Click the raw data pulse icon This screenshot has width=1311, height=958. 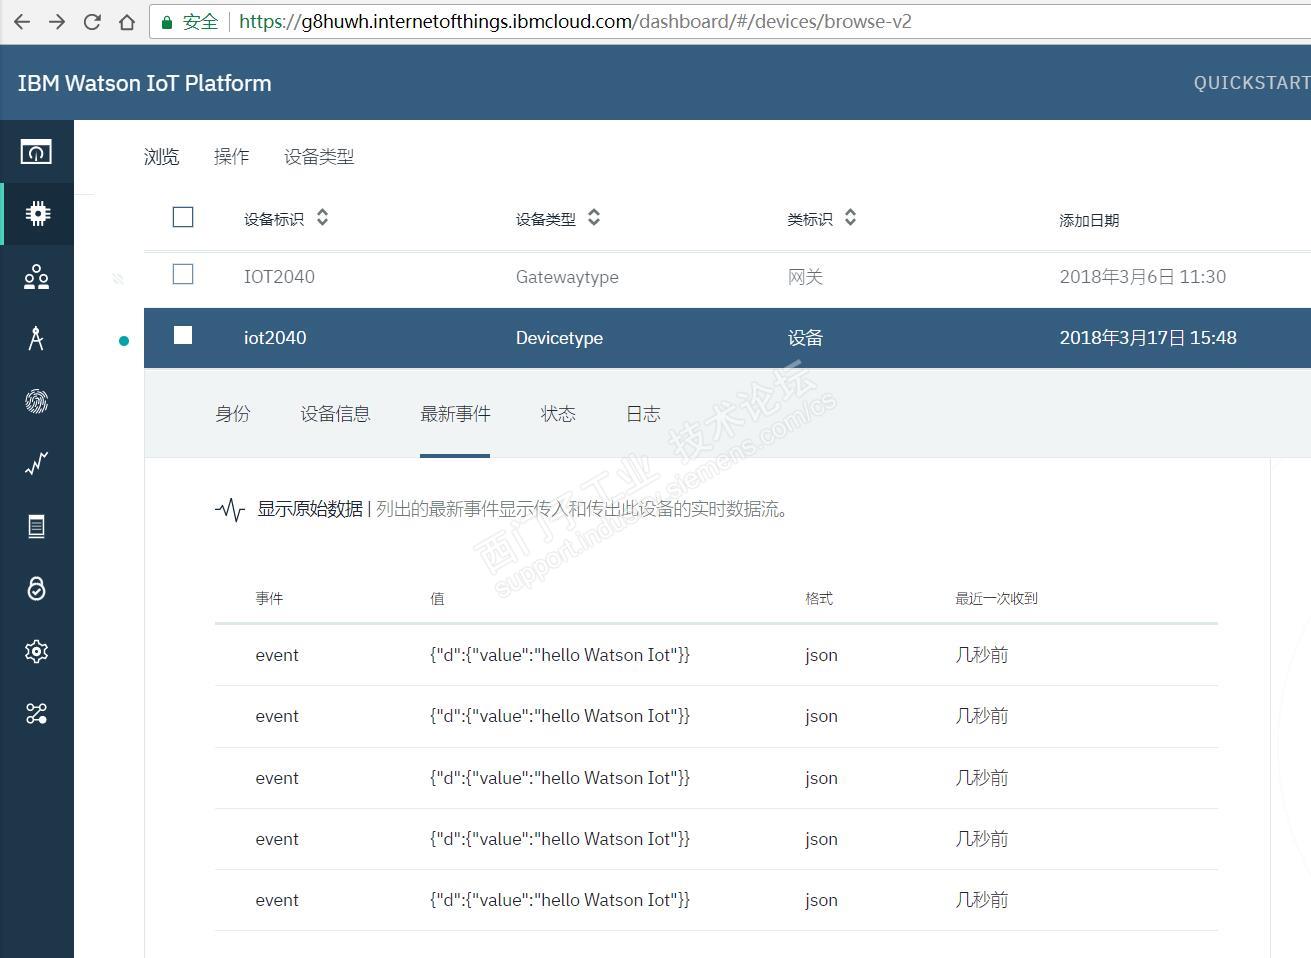point(230,510)
